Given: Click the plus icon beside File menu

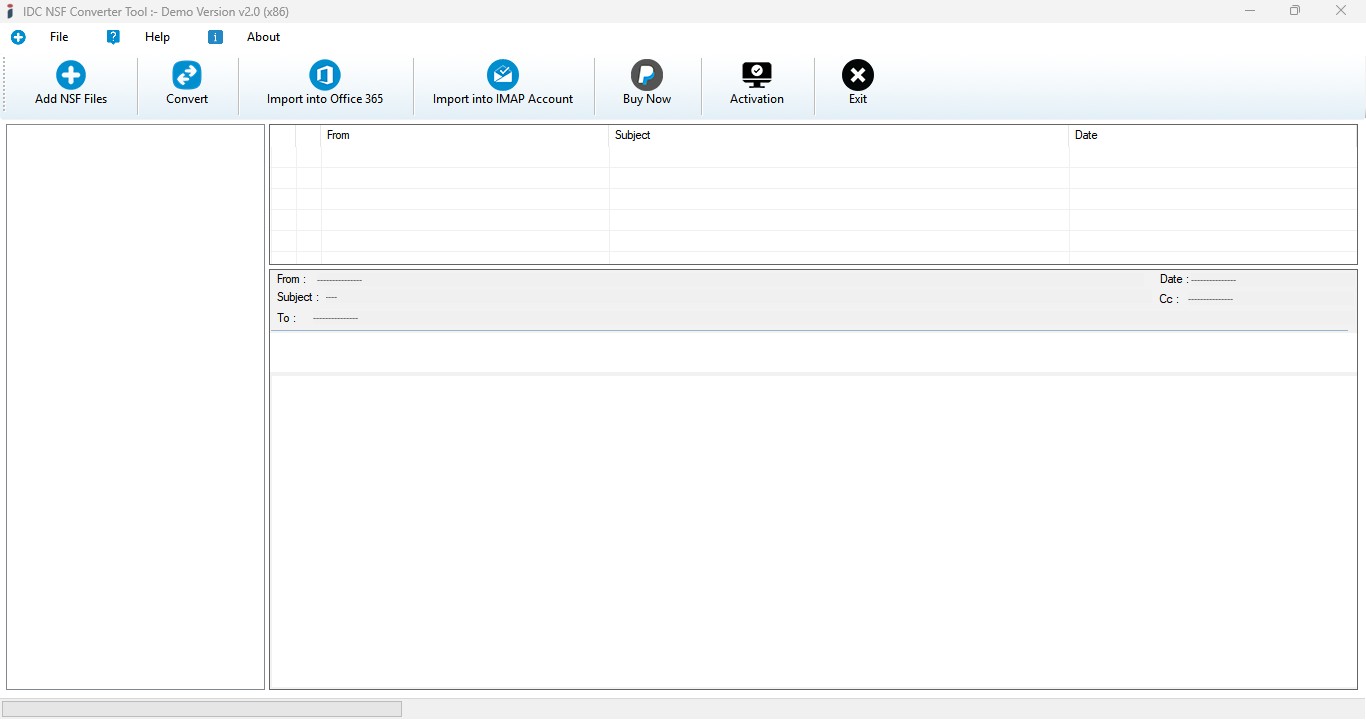Looking at the screenshot, I should [18, 37].
